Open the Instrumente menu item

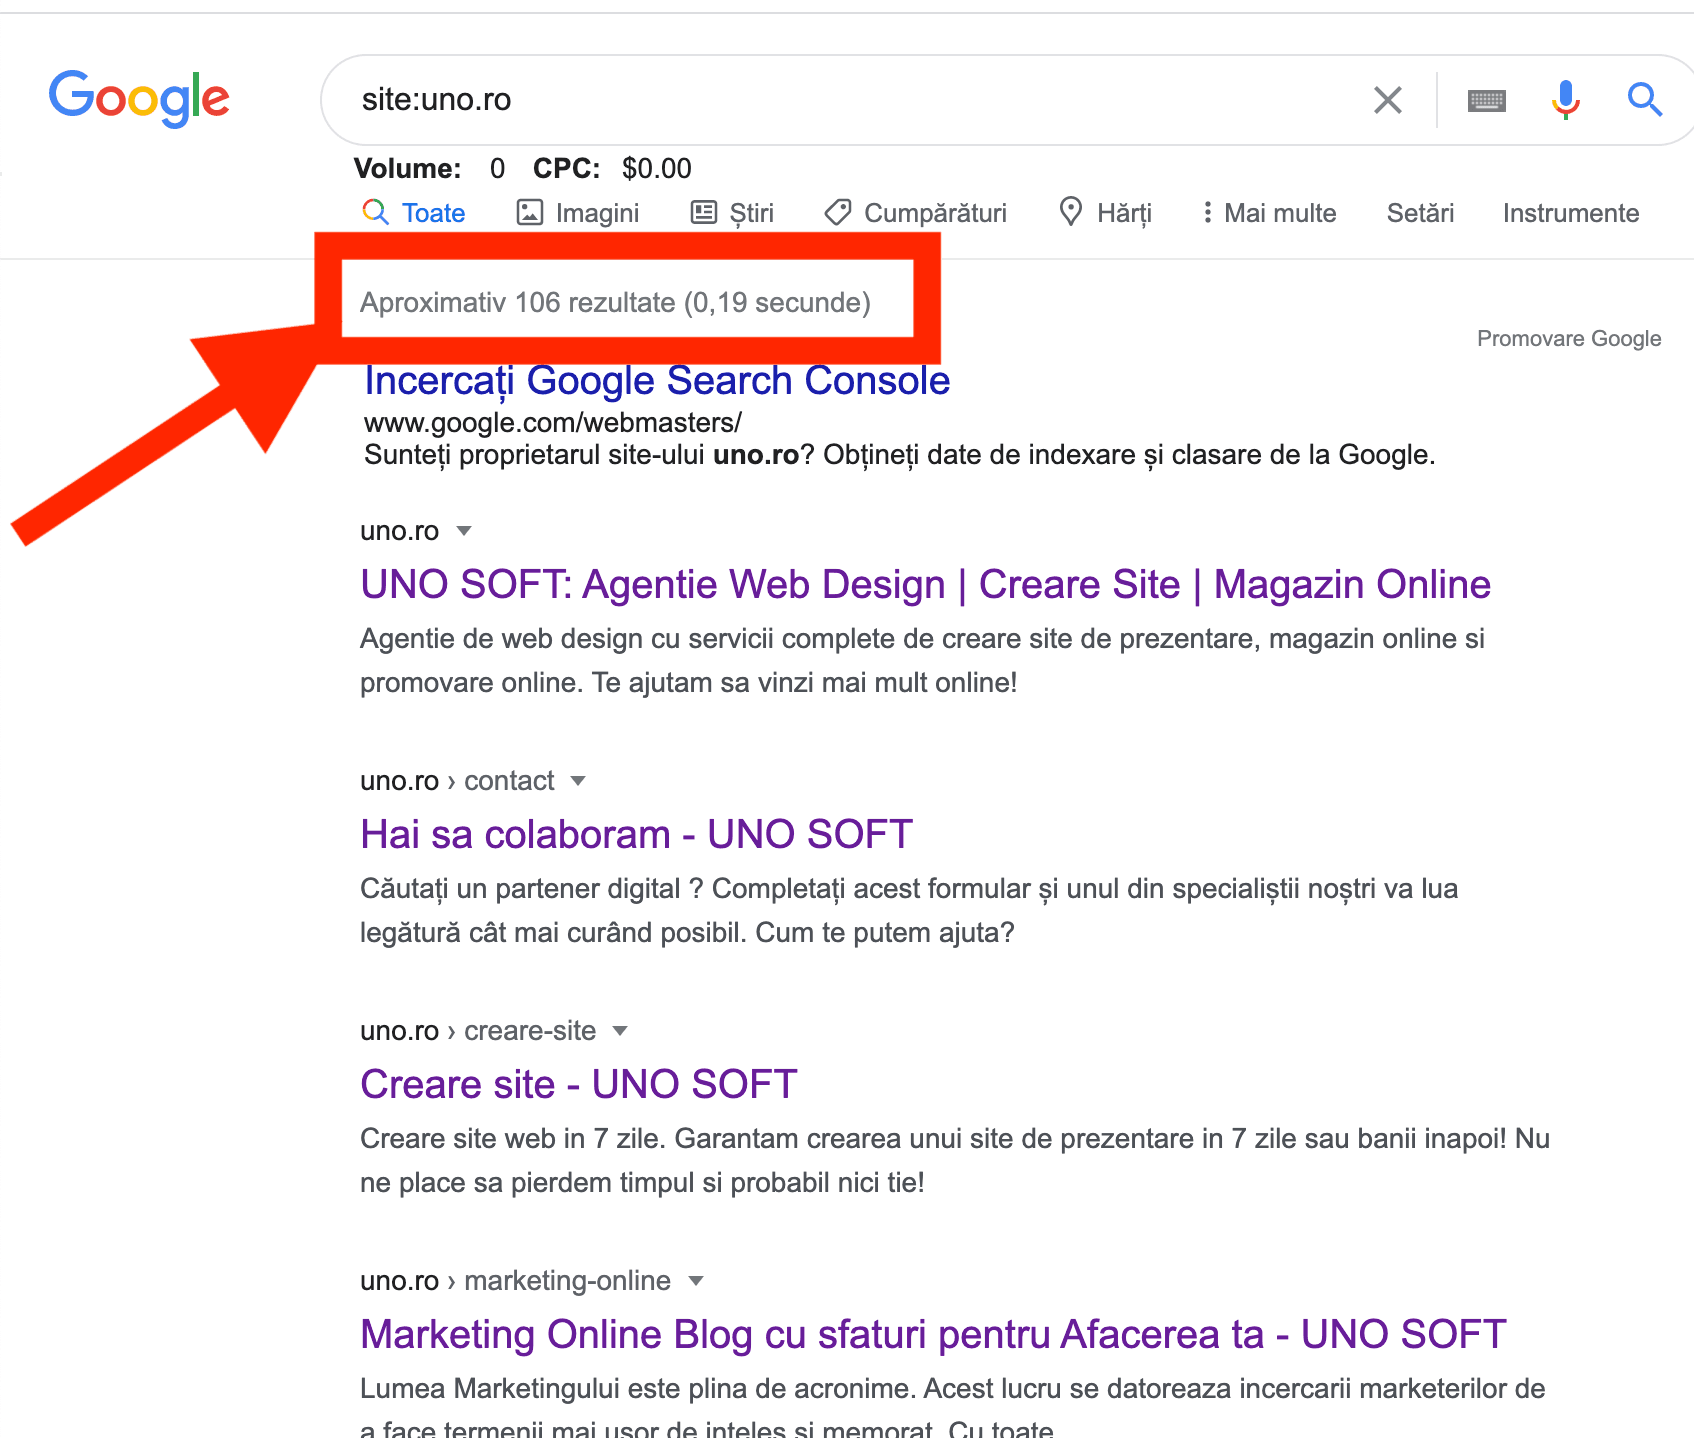click(x=1570, y=212)
